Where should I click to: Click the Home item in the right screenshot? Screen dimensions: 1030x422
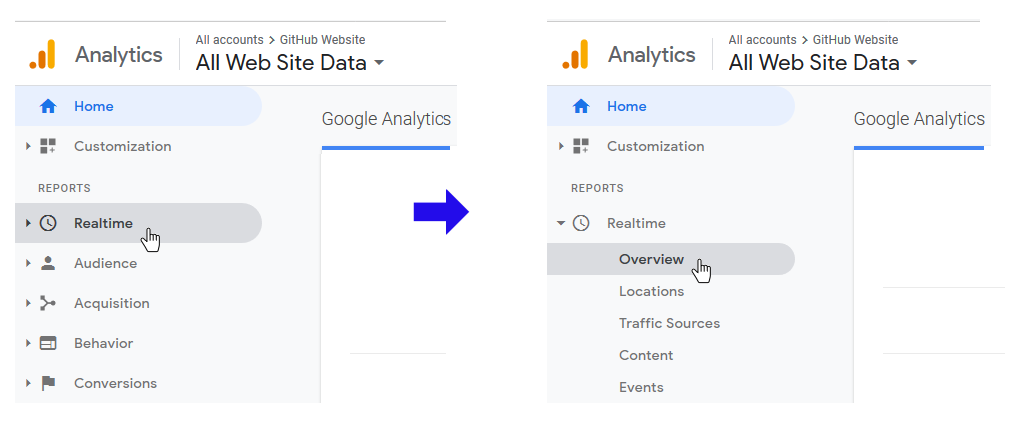click(626, 106)
